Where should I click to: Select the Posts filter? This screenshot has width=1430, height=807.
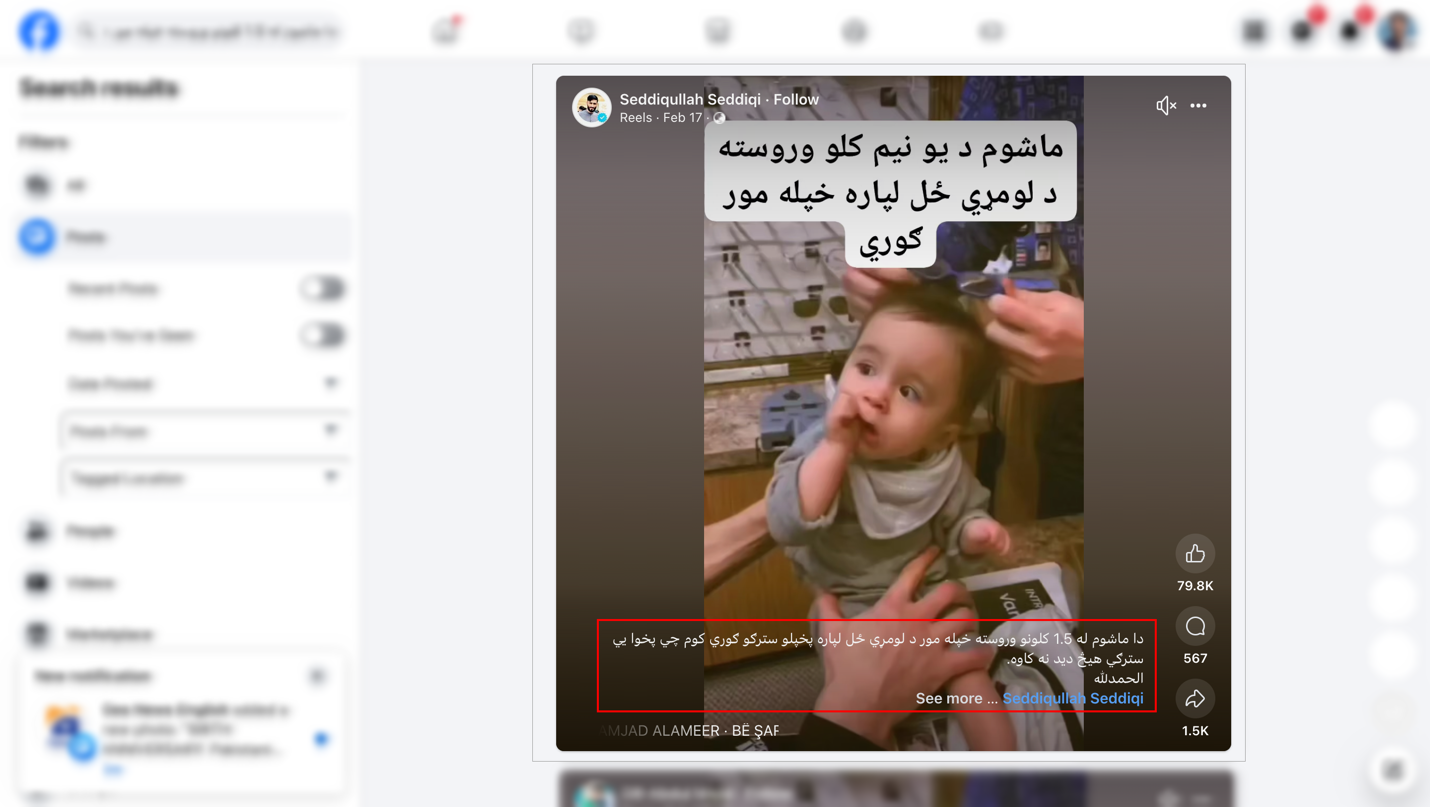click(x=184, y=237)
